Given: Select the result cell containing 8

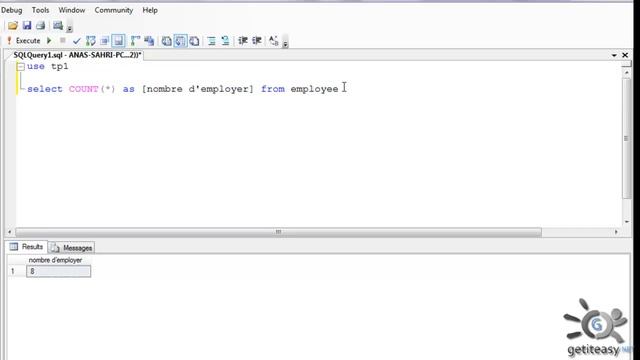Looking at the screenshot, I should (58, 271).
